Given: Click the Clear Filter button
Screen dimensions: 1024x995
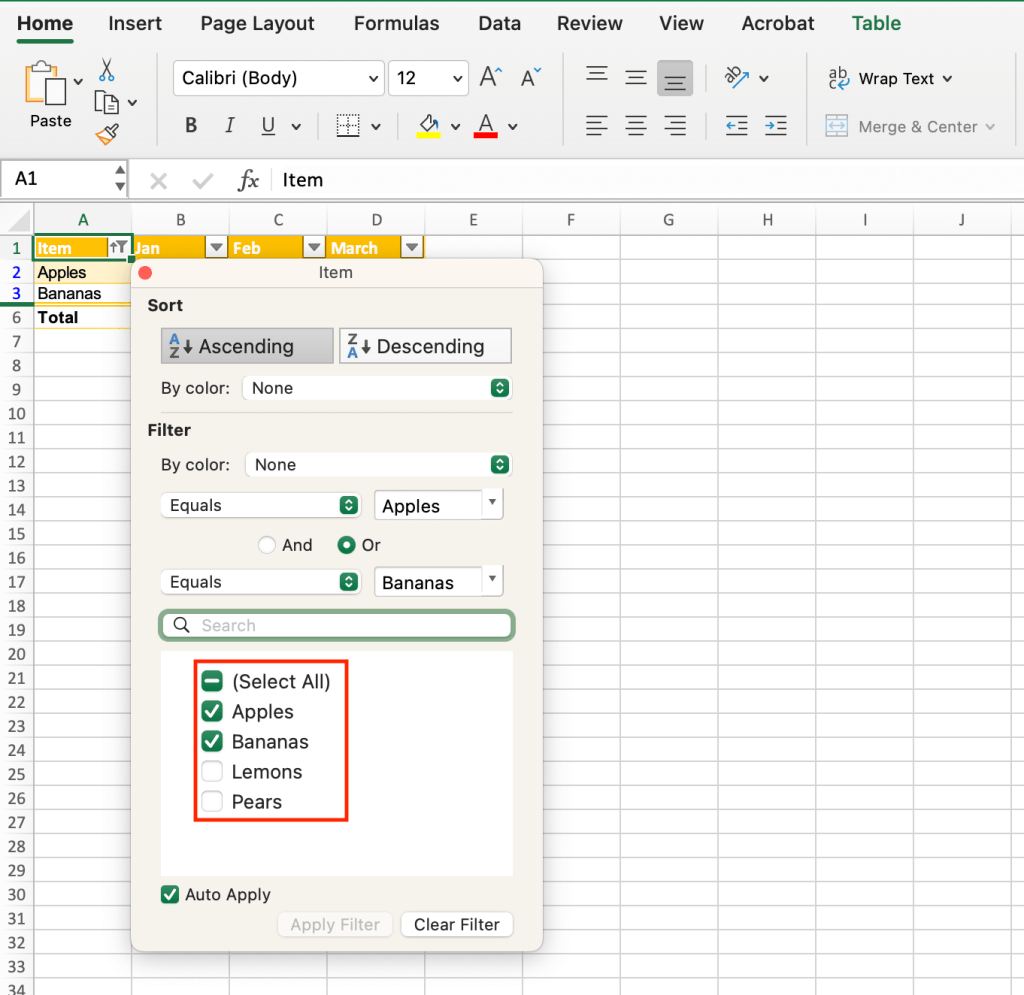Looking at the screenshot, I should [456, 924].
